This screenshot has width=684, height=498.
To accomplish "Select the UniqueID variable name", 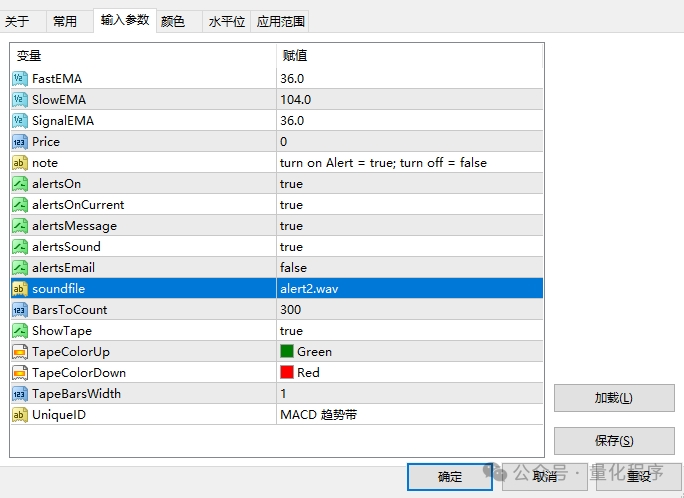I will (x=59, y=415).
